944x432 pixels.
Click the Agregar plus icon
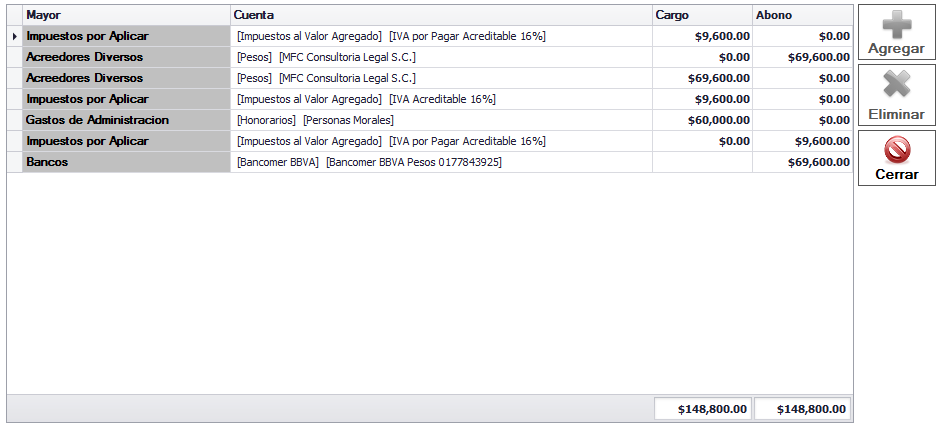pyautogui.click(x=896, y=24)
